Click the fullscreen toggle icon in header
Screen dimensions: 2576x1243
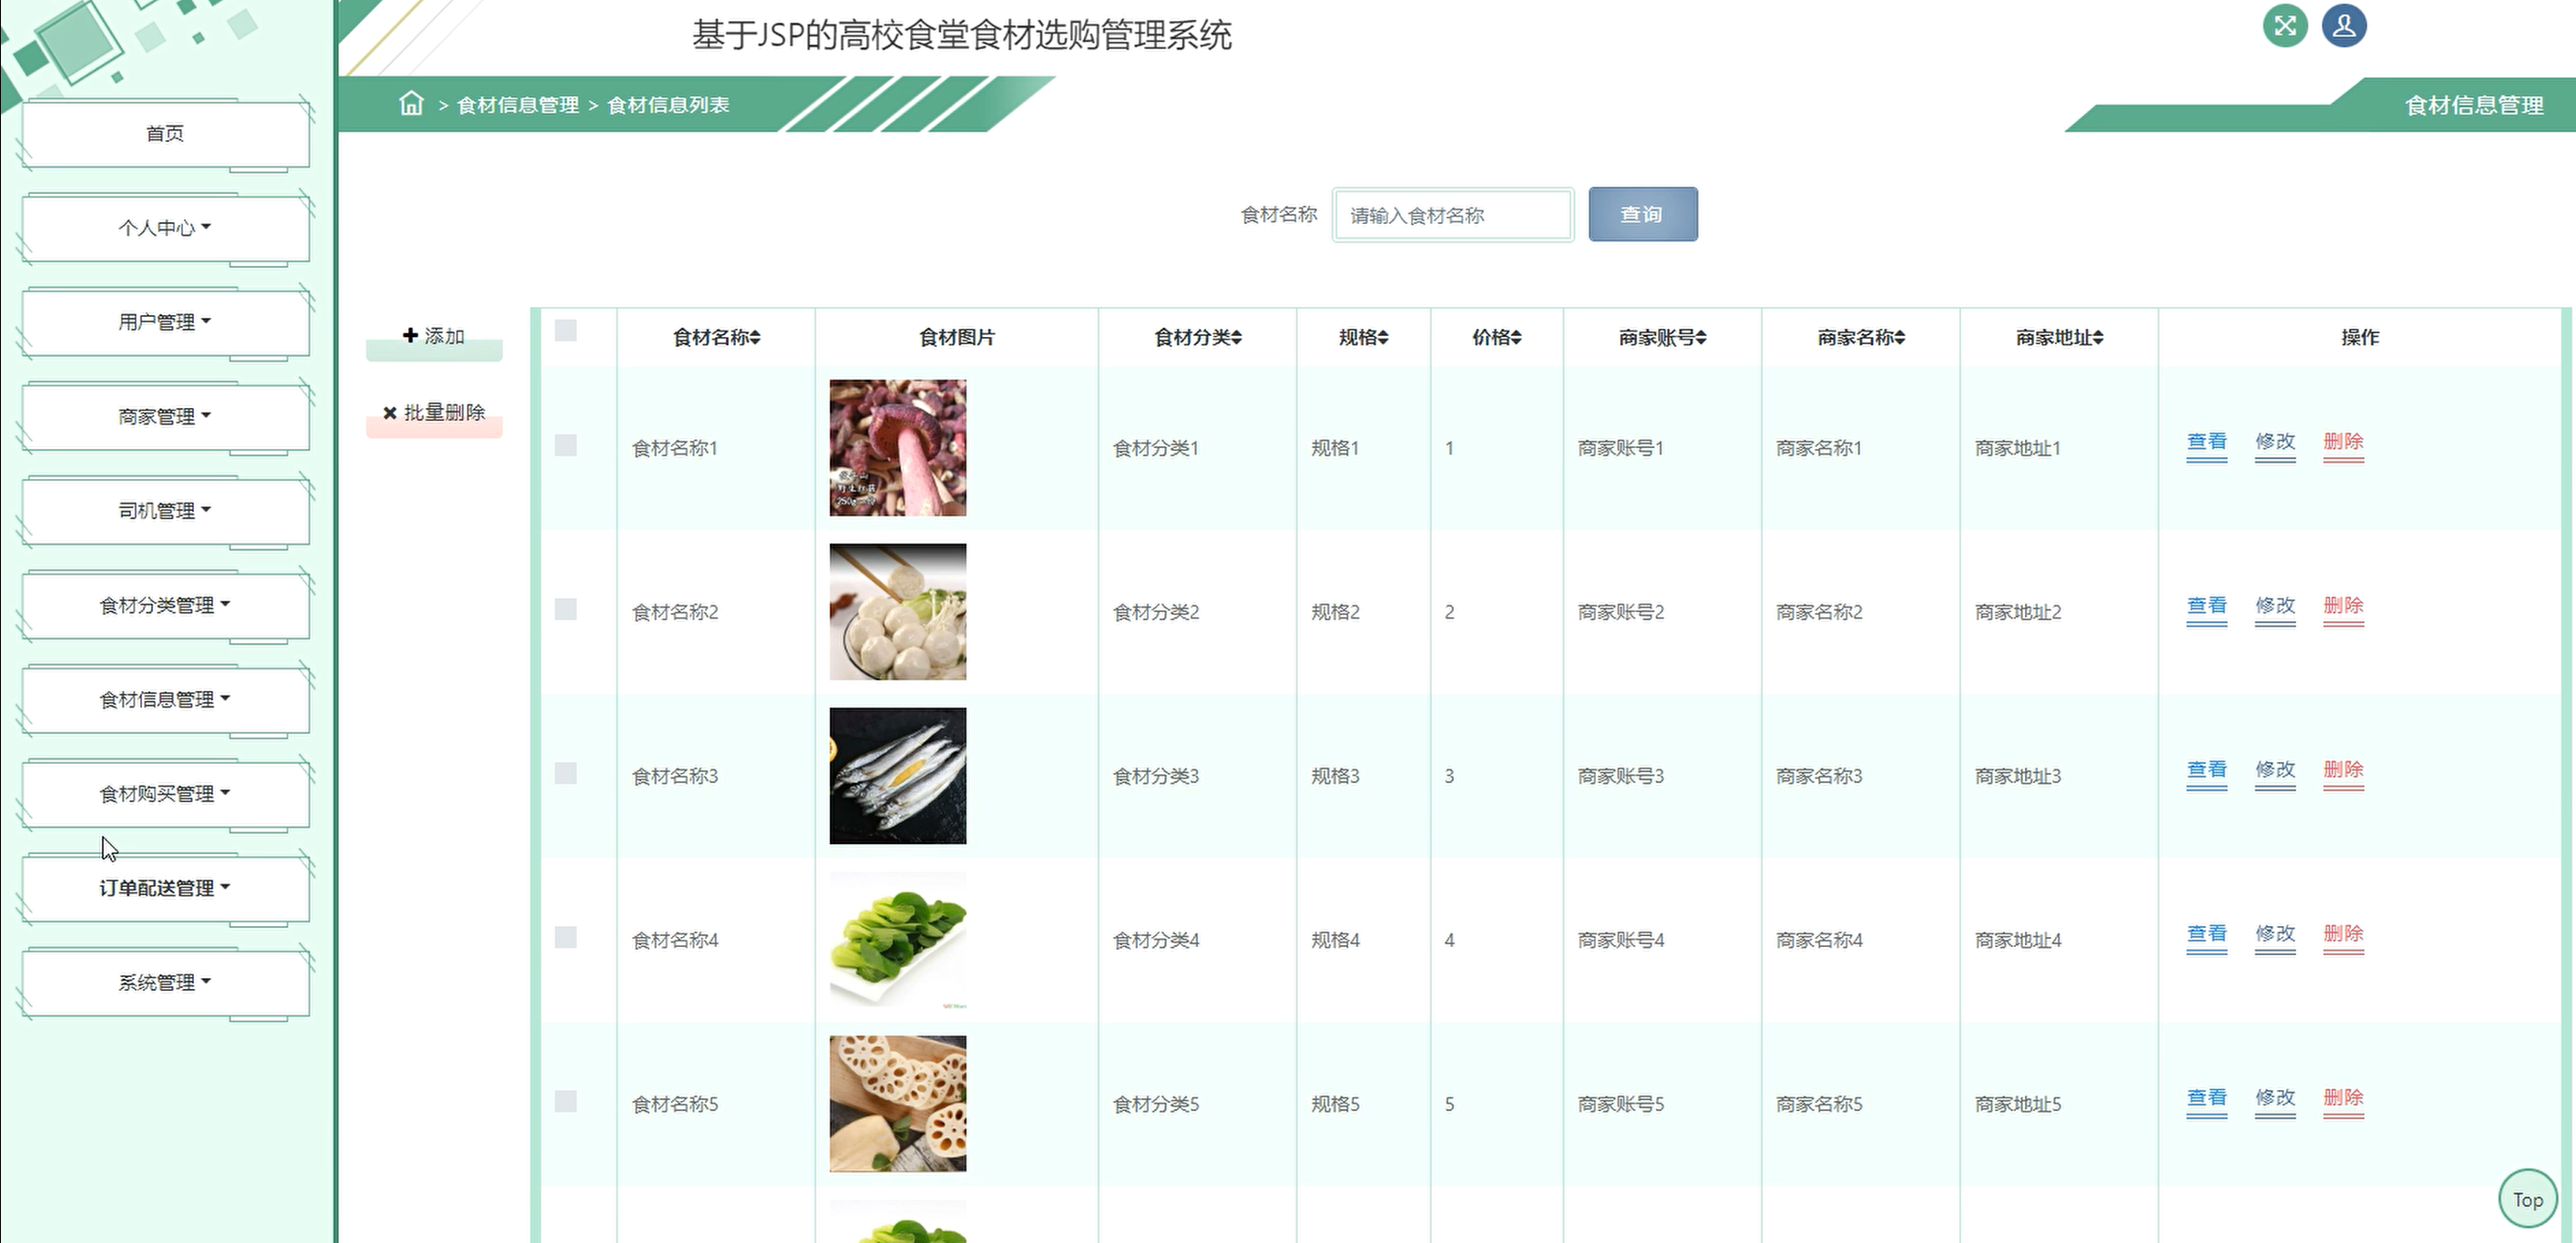(x=2285, y=26)
